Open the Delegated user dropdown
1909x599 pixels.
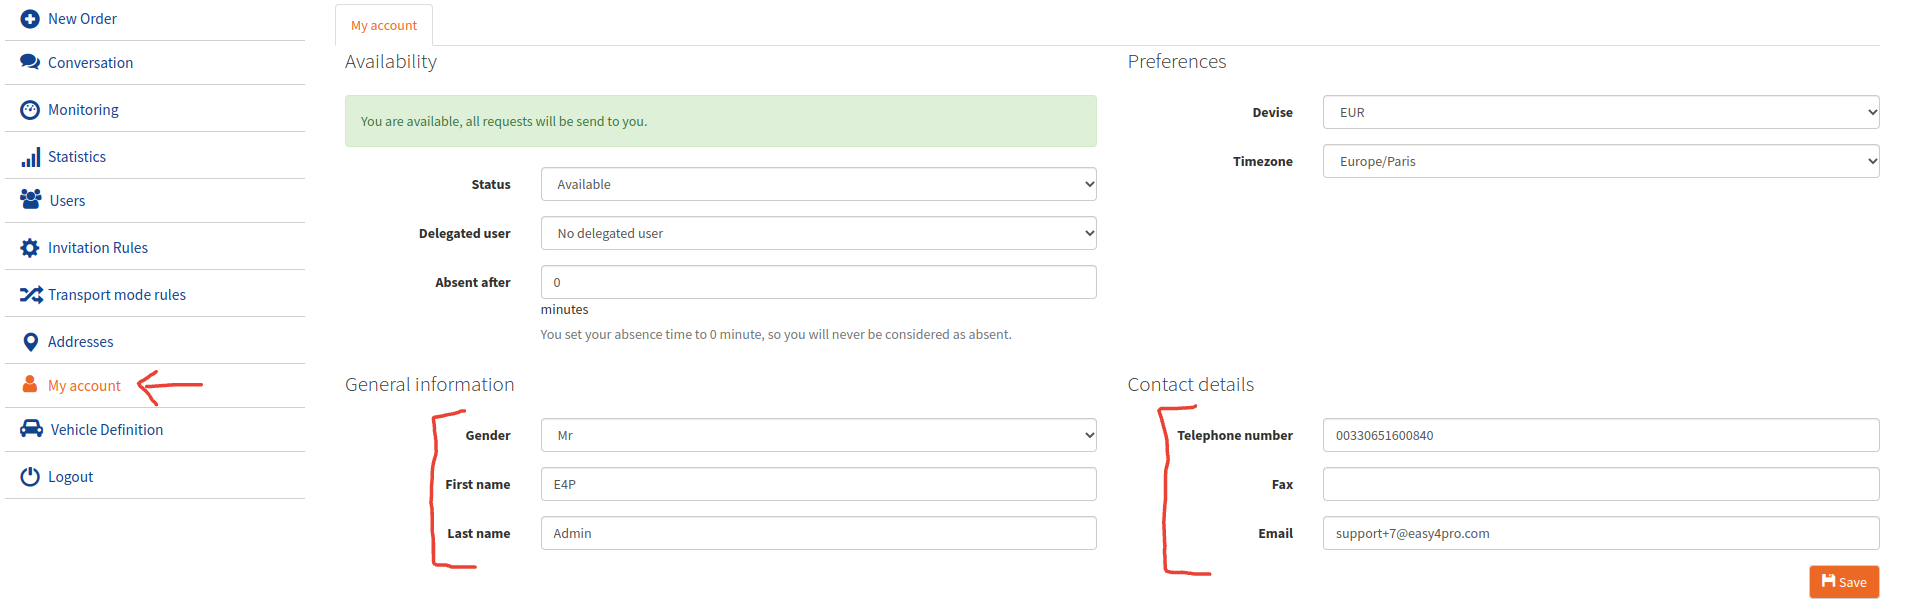coord(818,233)
